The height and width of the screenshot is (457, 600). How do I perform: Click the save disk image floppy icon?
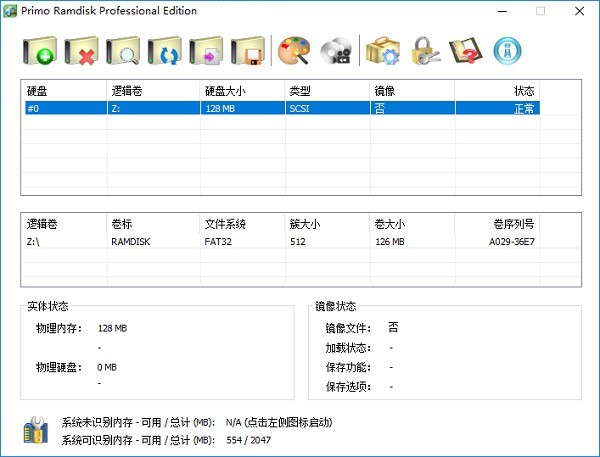click(x=248, y=51)
